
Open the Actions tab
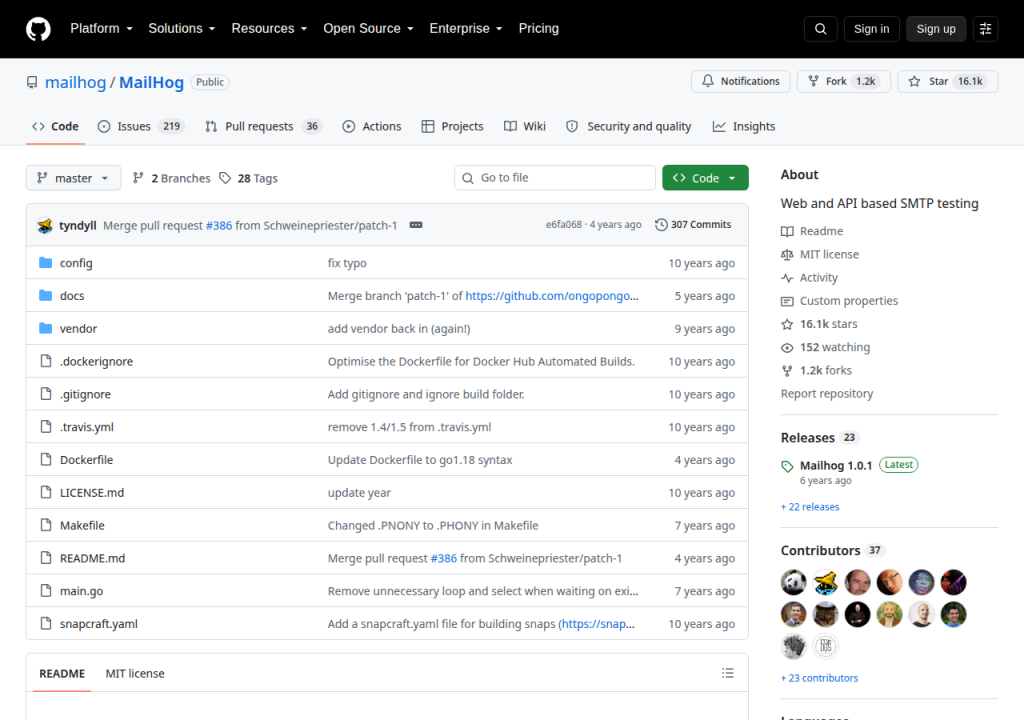(372, 127)
